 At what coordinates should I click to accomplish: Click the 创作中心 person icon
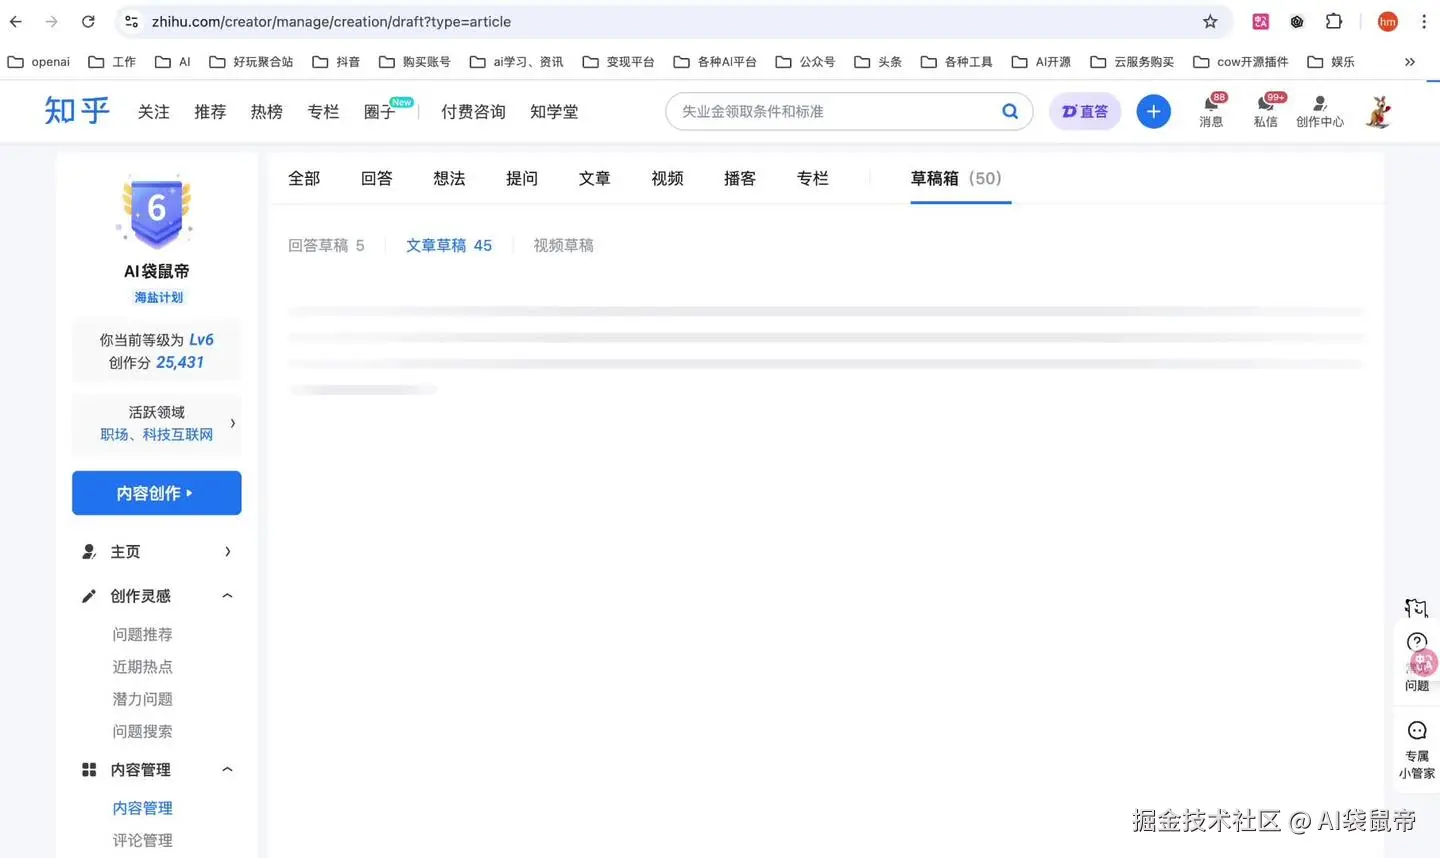coord(1319,105)
